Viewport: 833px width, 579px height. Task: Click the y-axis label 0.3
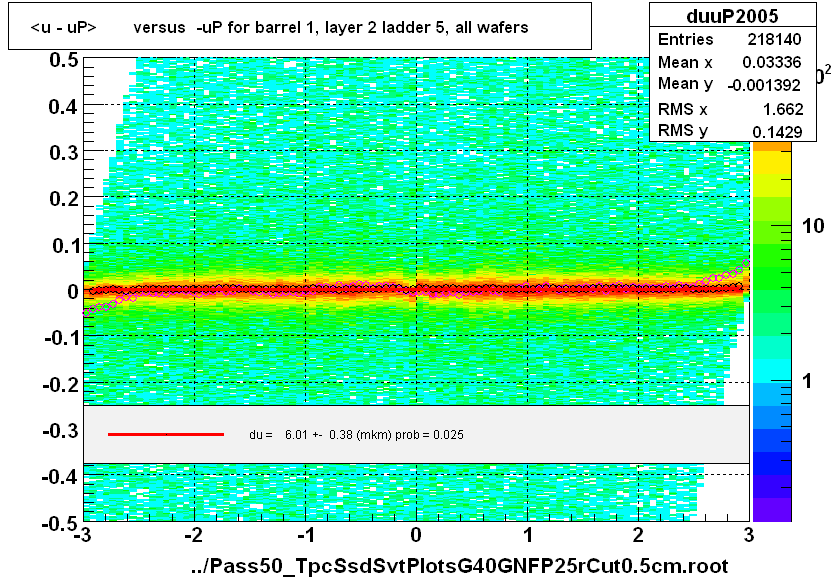(64, 153)
